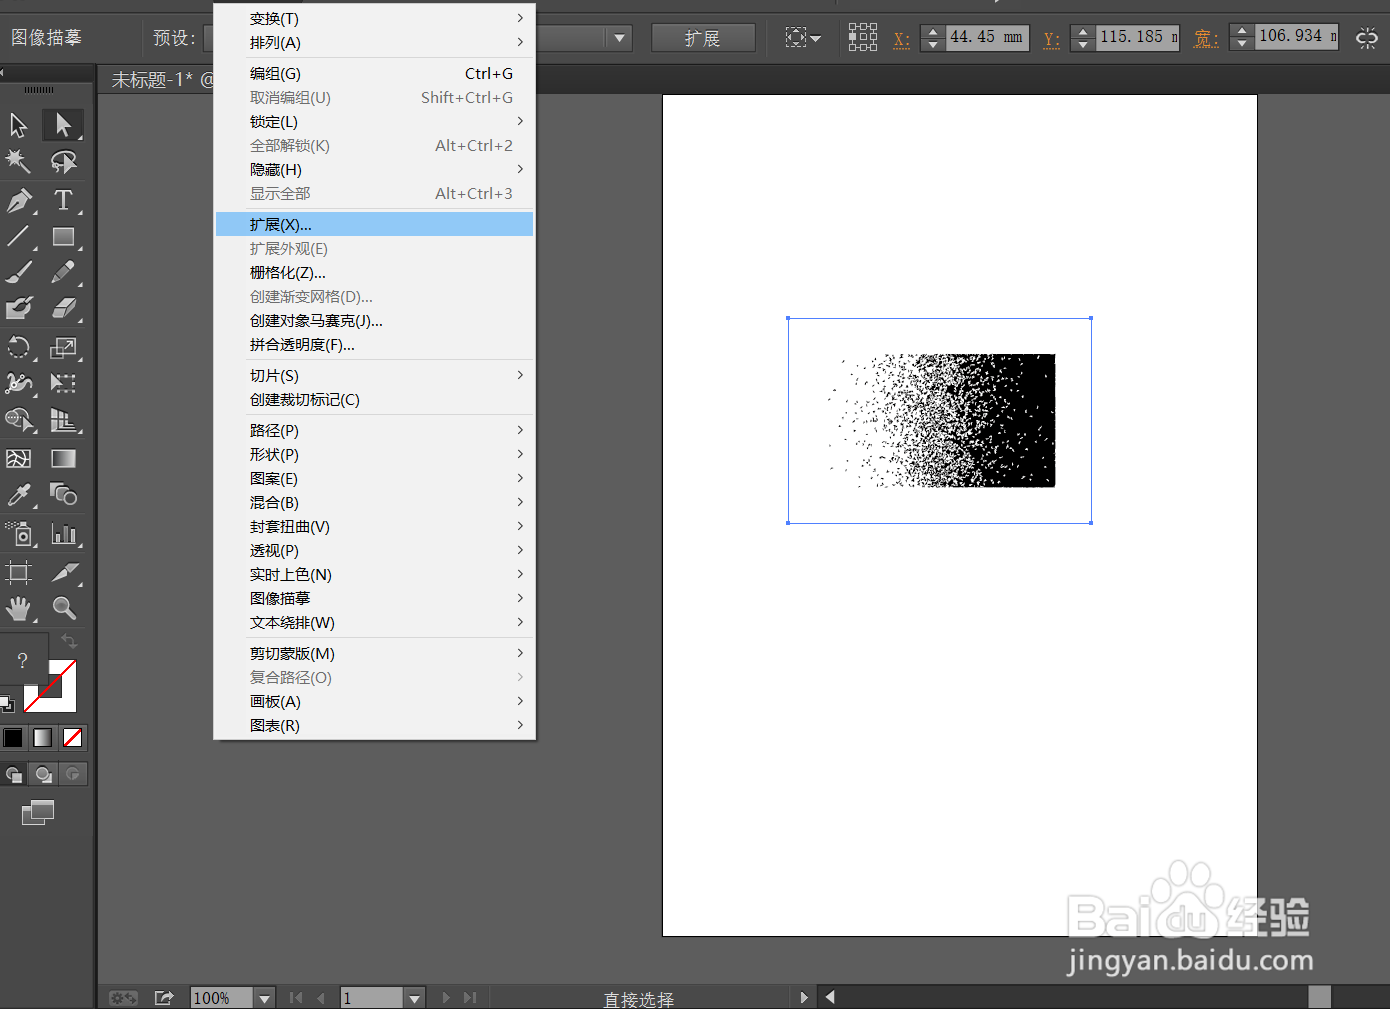
Task: Select the Eyedropper tool
Action: [x=18, y=495]
